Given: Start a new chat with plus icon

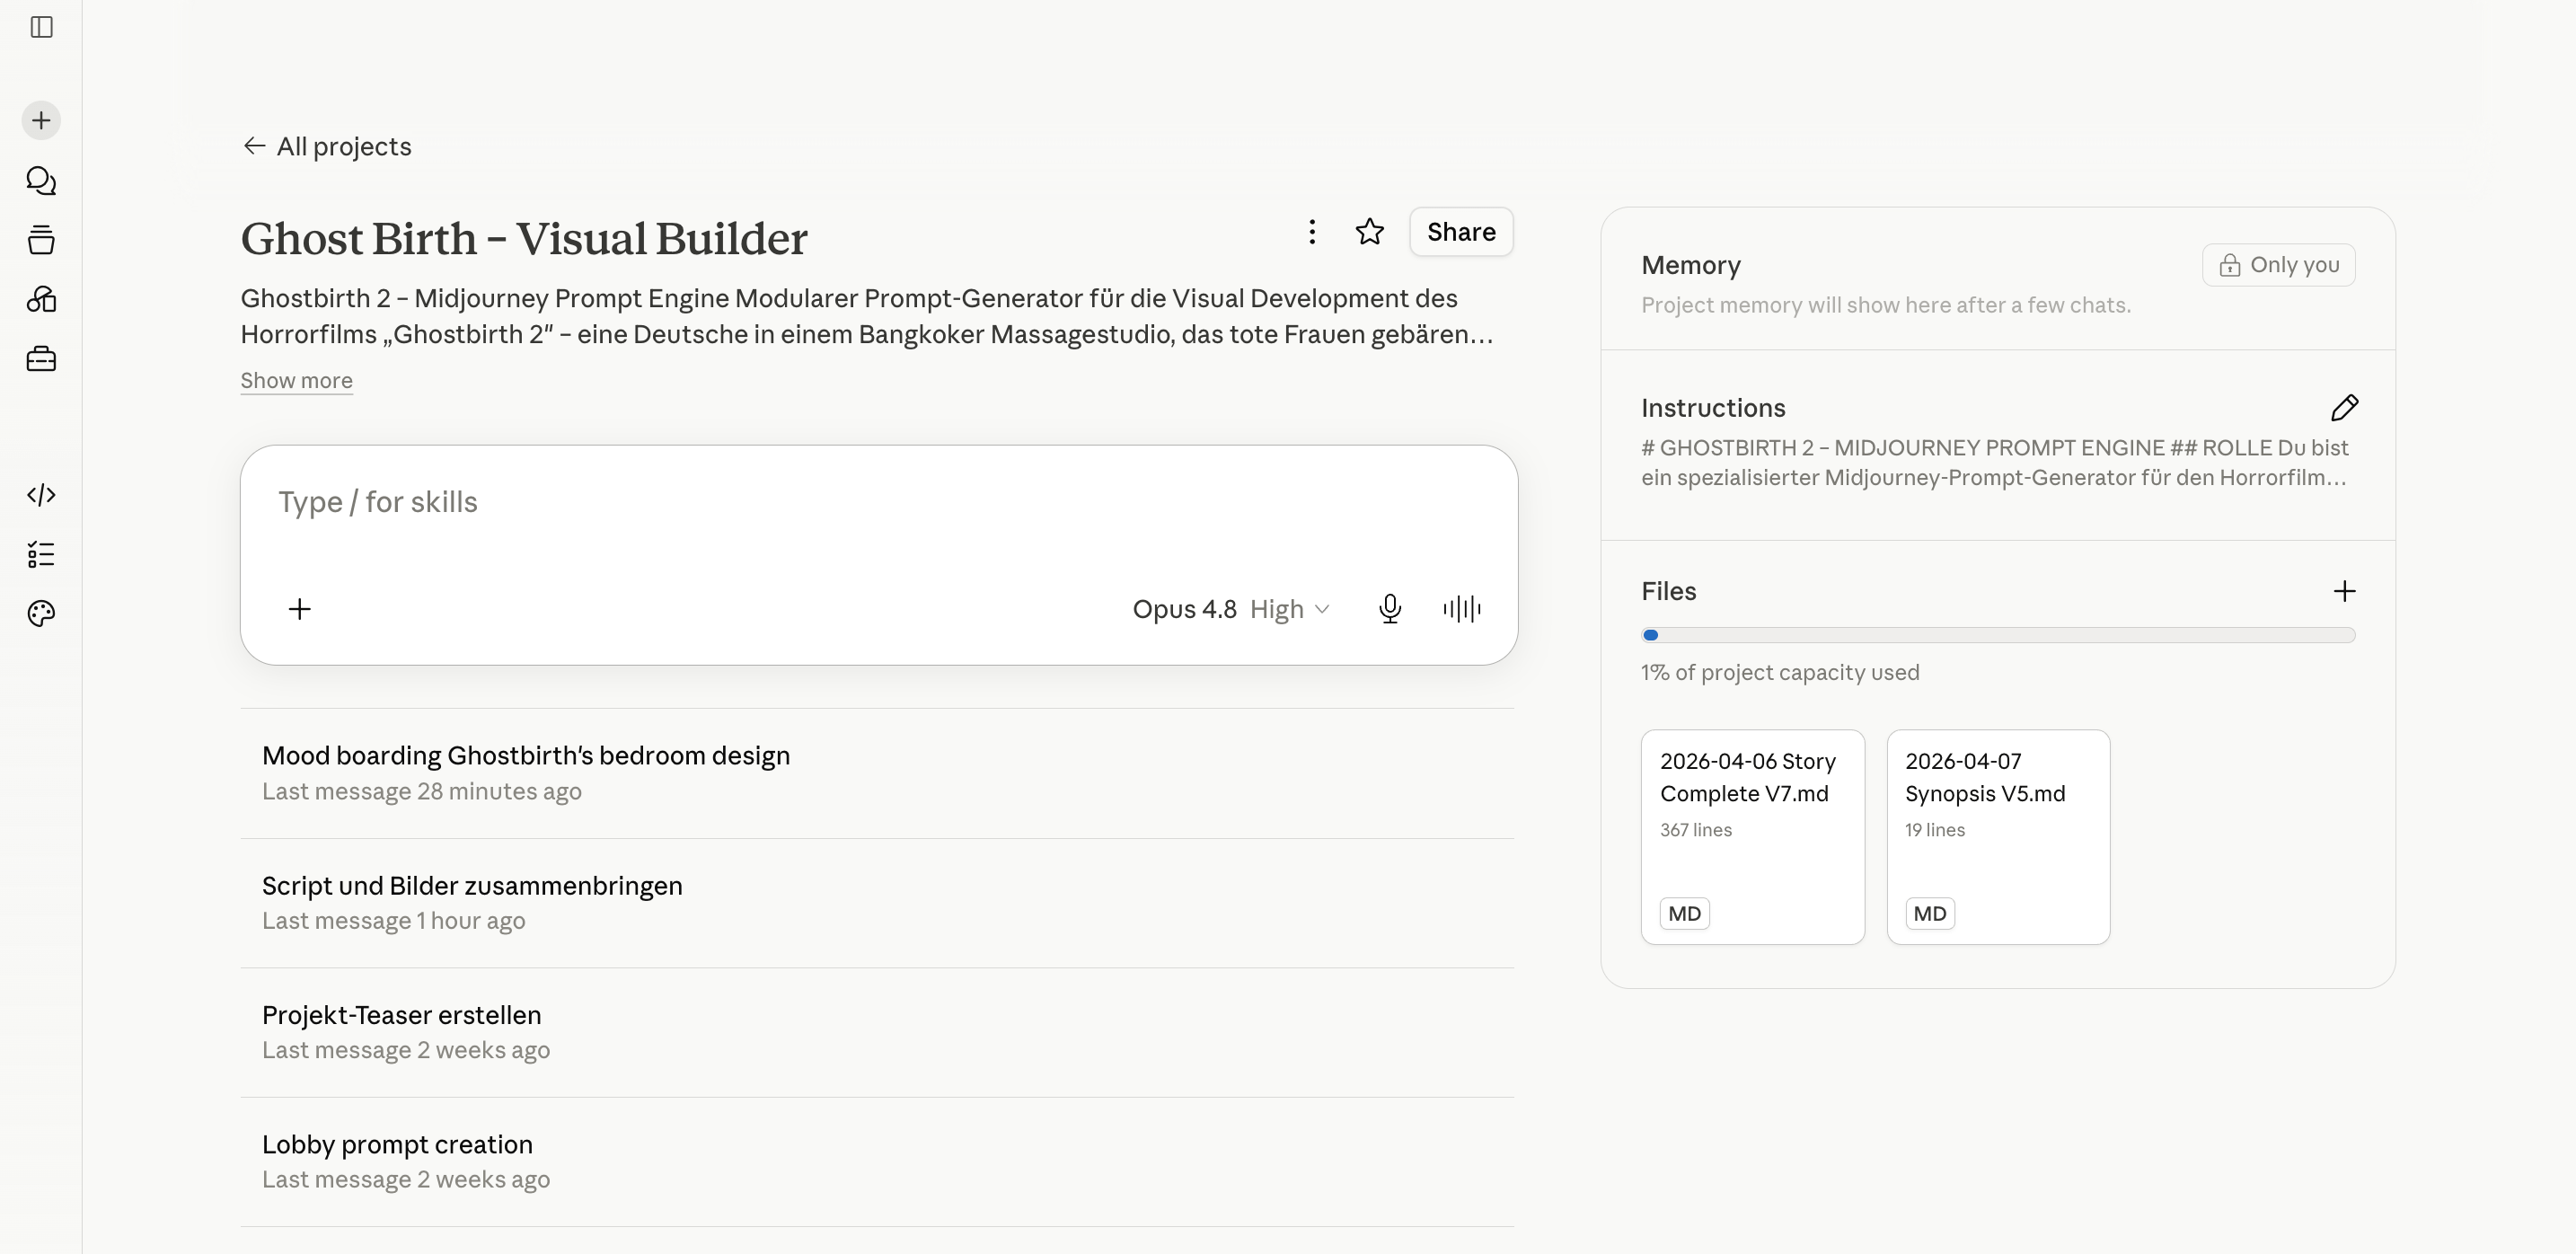Looking at the screenshot, I should [41, 121].
